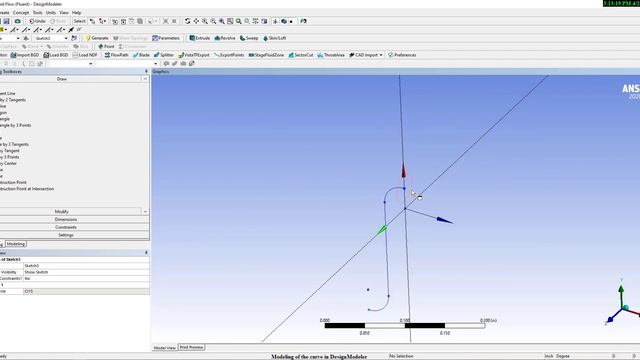The width and height of the screenshot is (640, 360).
Task: Click the Undo button
Action: pyautogui.click(x=38, y=21)
